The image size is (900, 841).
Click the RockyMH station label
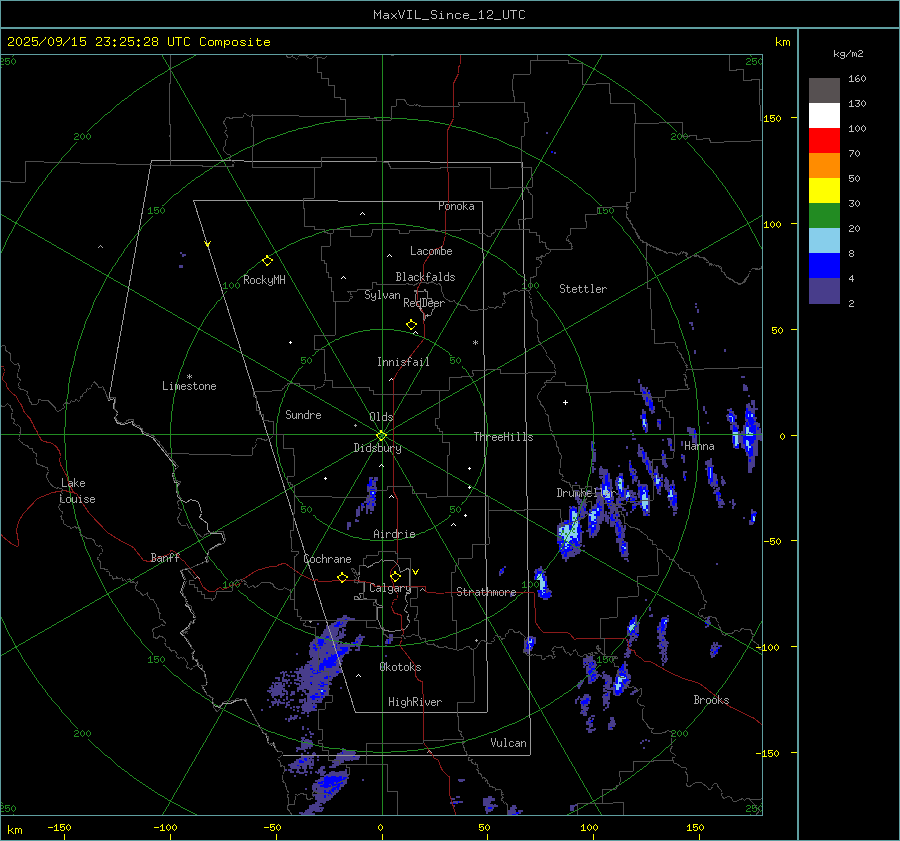264,280
